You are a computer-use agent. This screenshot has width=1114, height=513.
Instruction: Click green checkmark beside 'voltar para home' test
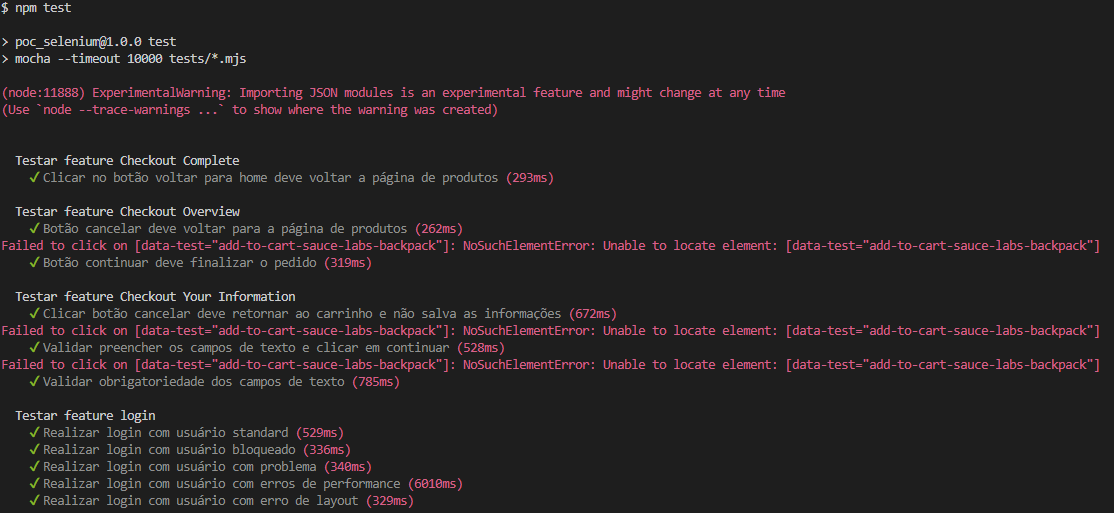click(33, 178)
